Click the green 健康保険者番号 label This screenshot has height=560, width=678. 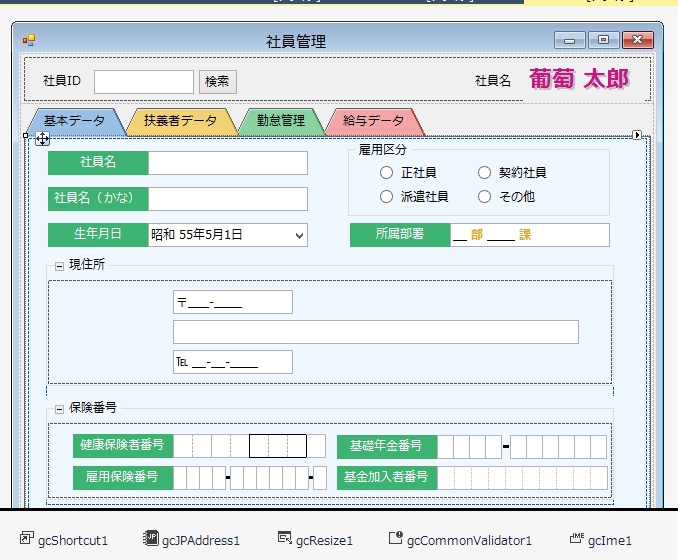click(123, 446)
